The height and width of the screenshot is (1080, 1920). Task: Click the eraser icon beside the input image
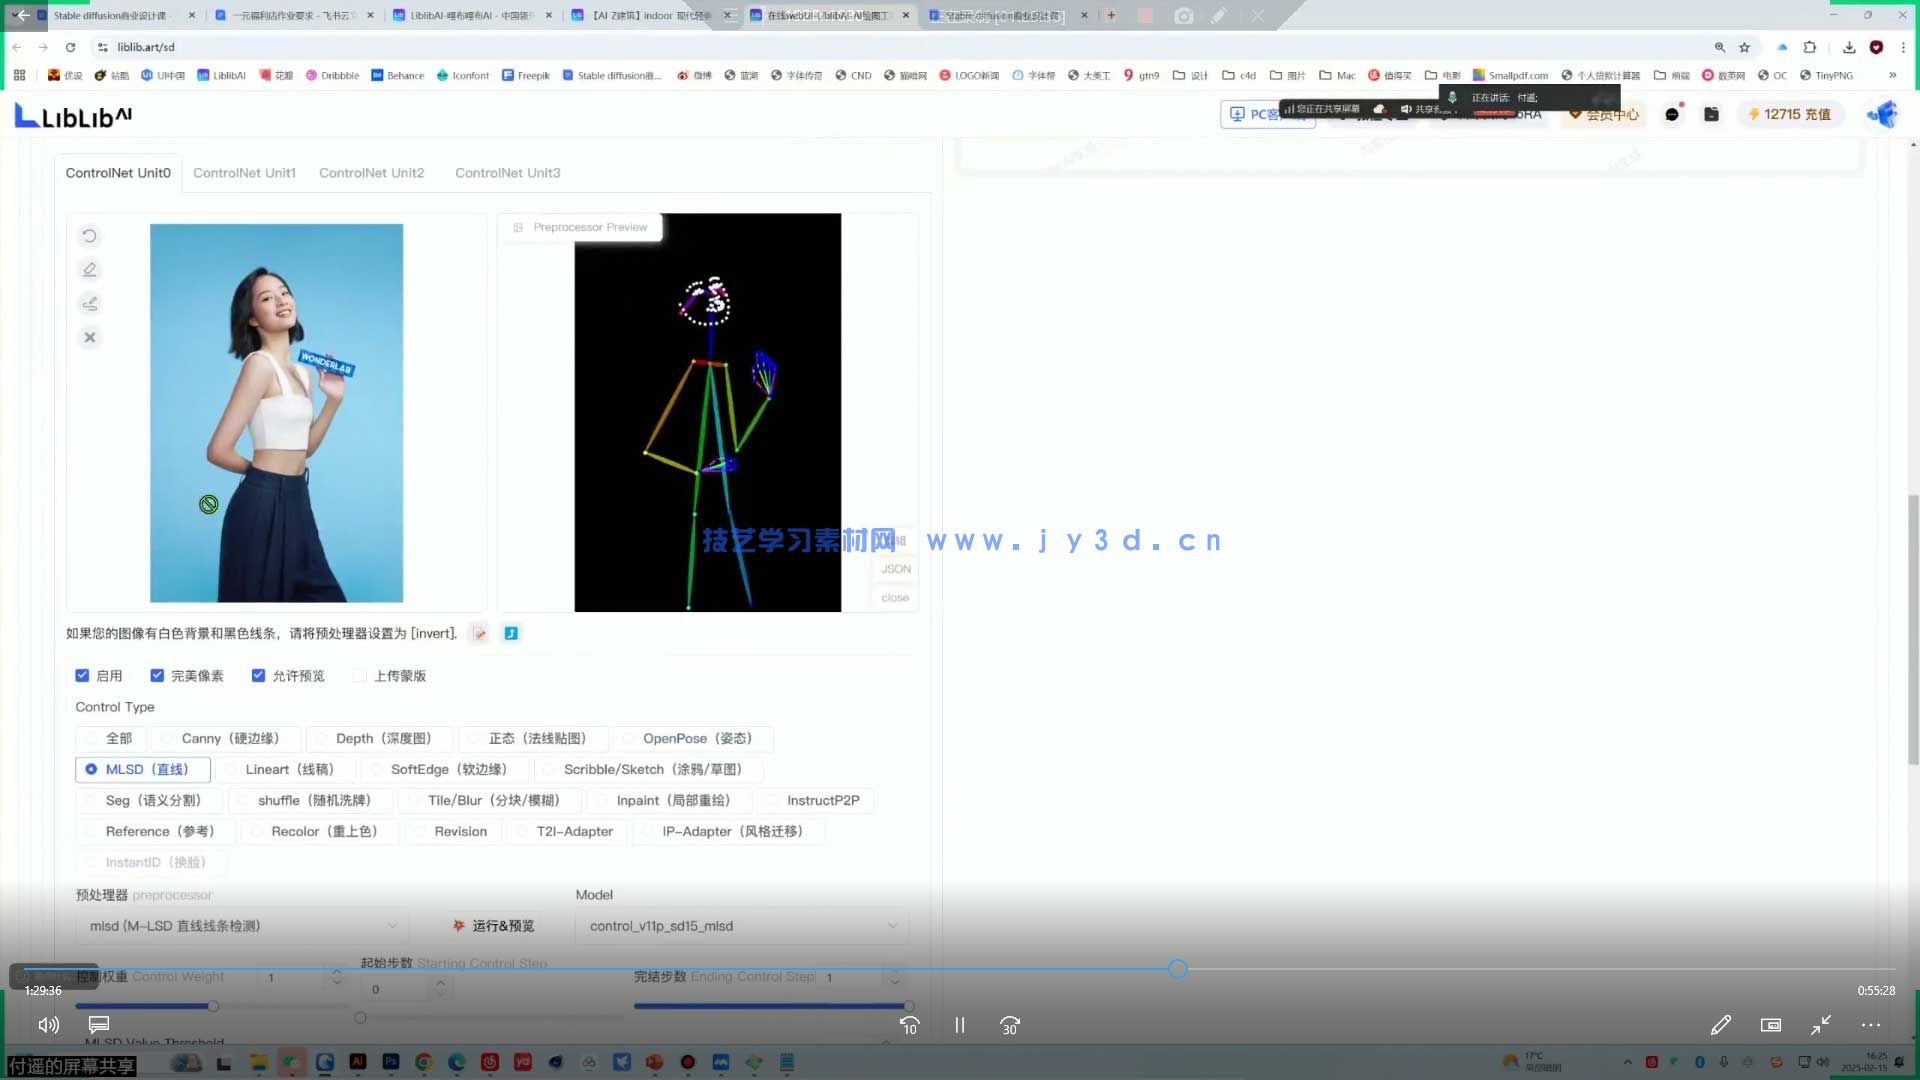coord(89,304)
